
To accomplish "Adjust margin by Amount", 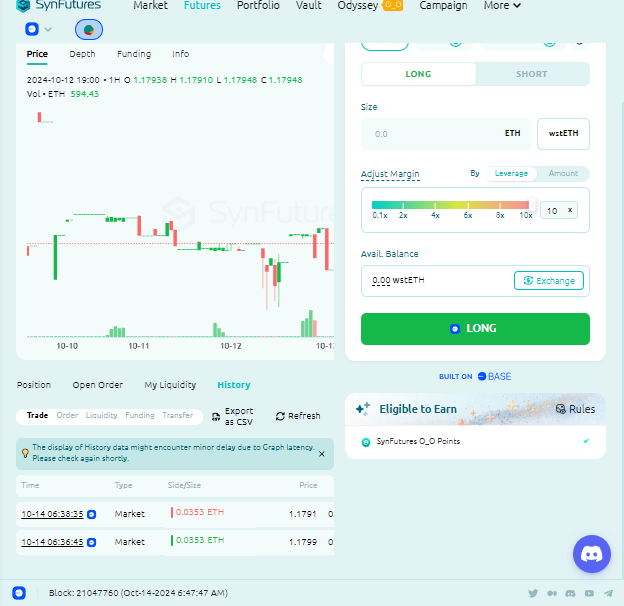I will point(563,173).
